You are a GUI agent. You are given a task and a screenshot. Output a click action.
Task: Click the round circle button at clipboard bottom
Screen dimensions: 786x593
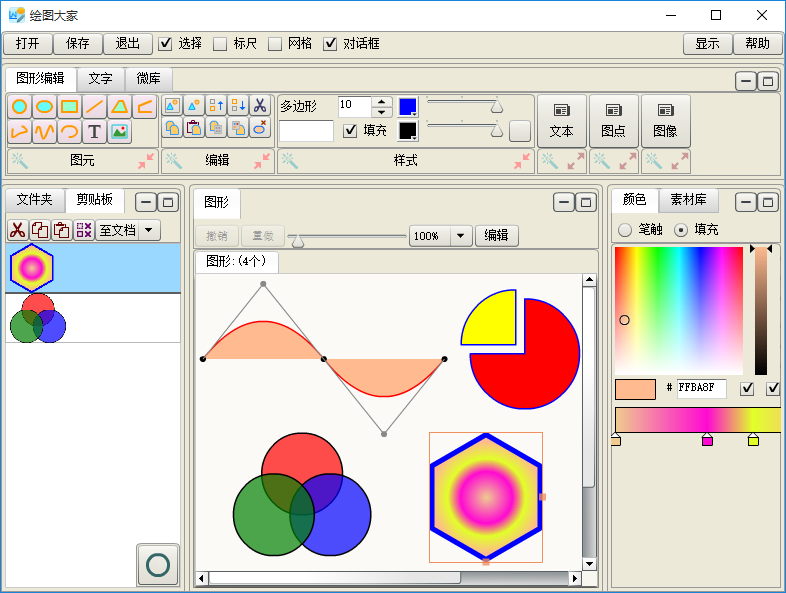coord(158,565)
